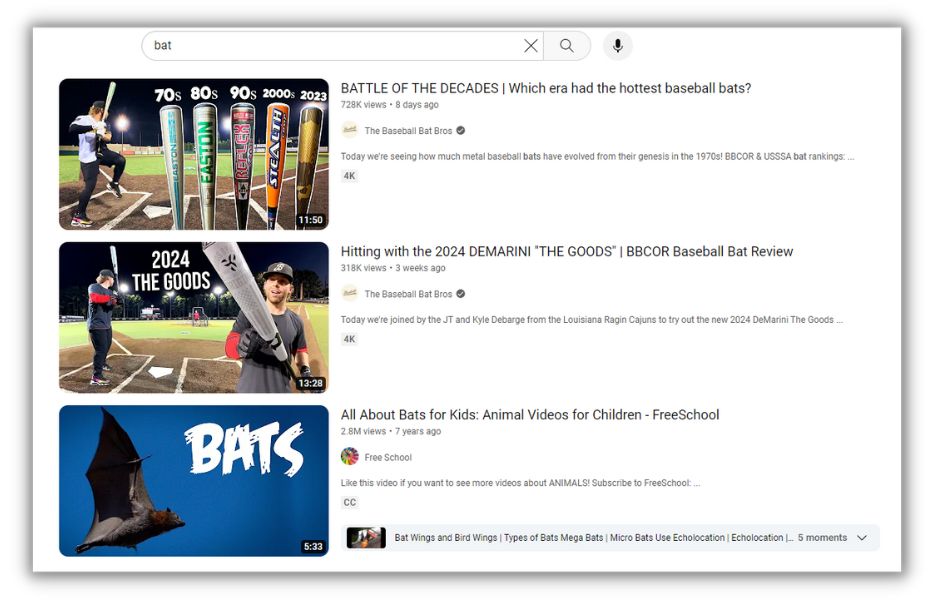Click the '5 moments' label
The image size is (936, 600).
(822, 538)
